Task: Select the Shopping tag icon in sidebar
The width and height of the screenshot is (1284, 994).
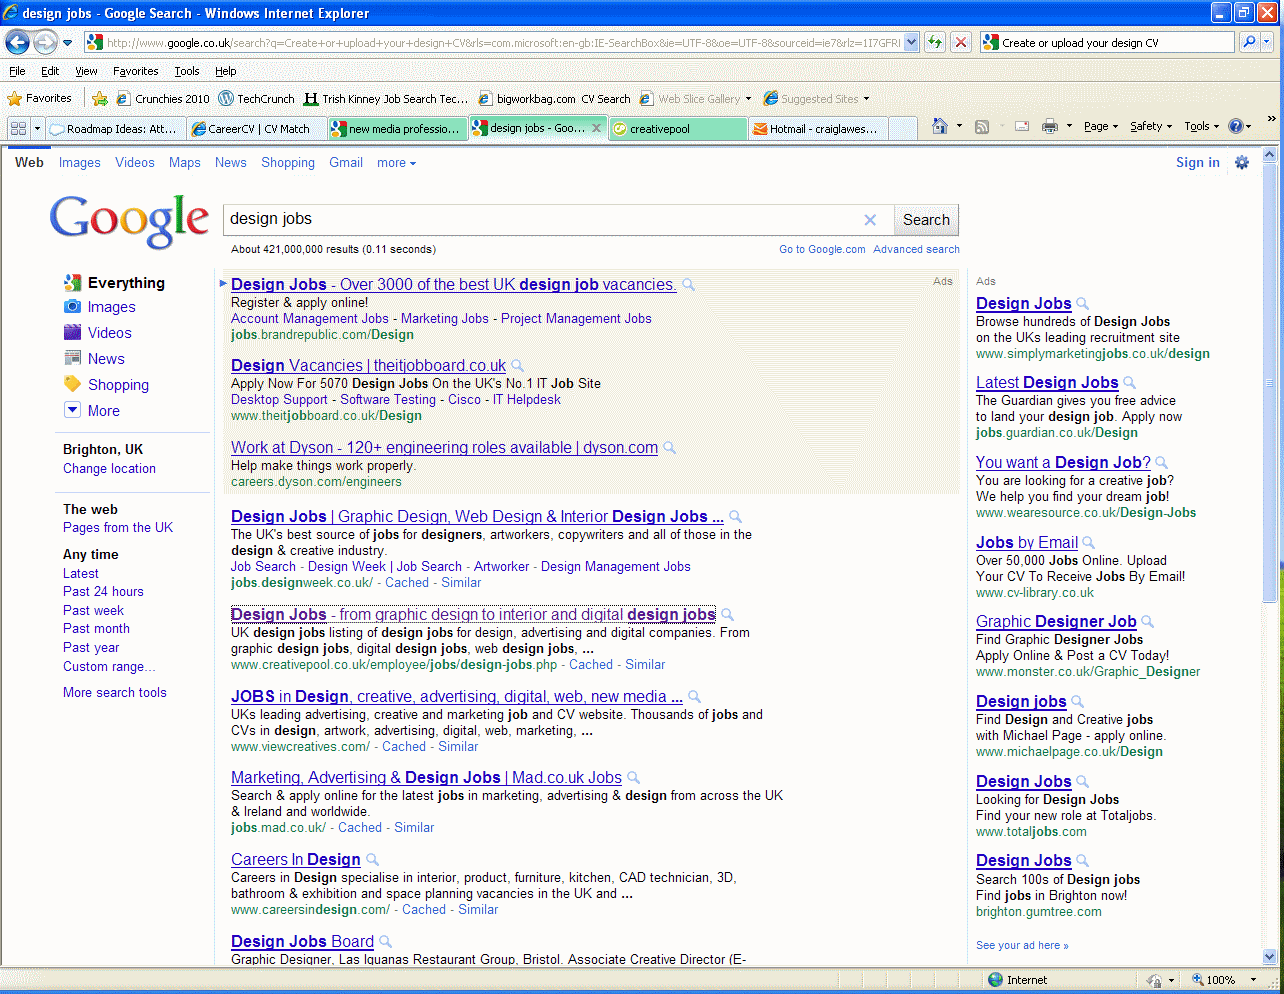Action: click(72, 384)
